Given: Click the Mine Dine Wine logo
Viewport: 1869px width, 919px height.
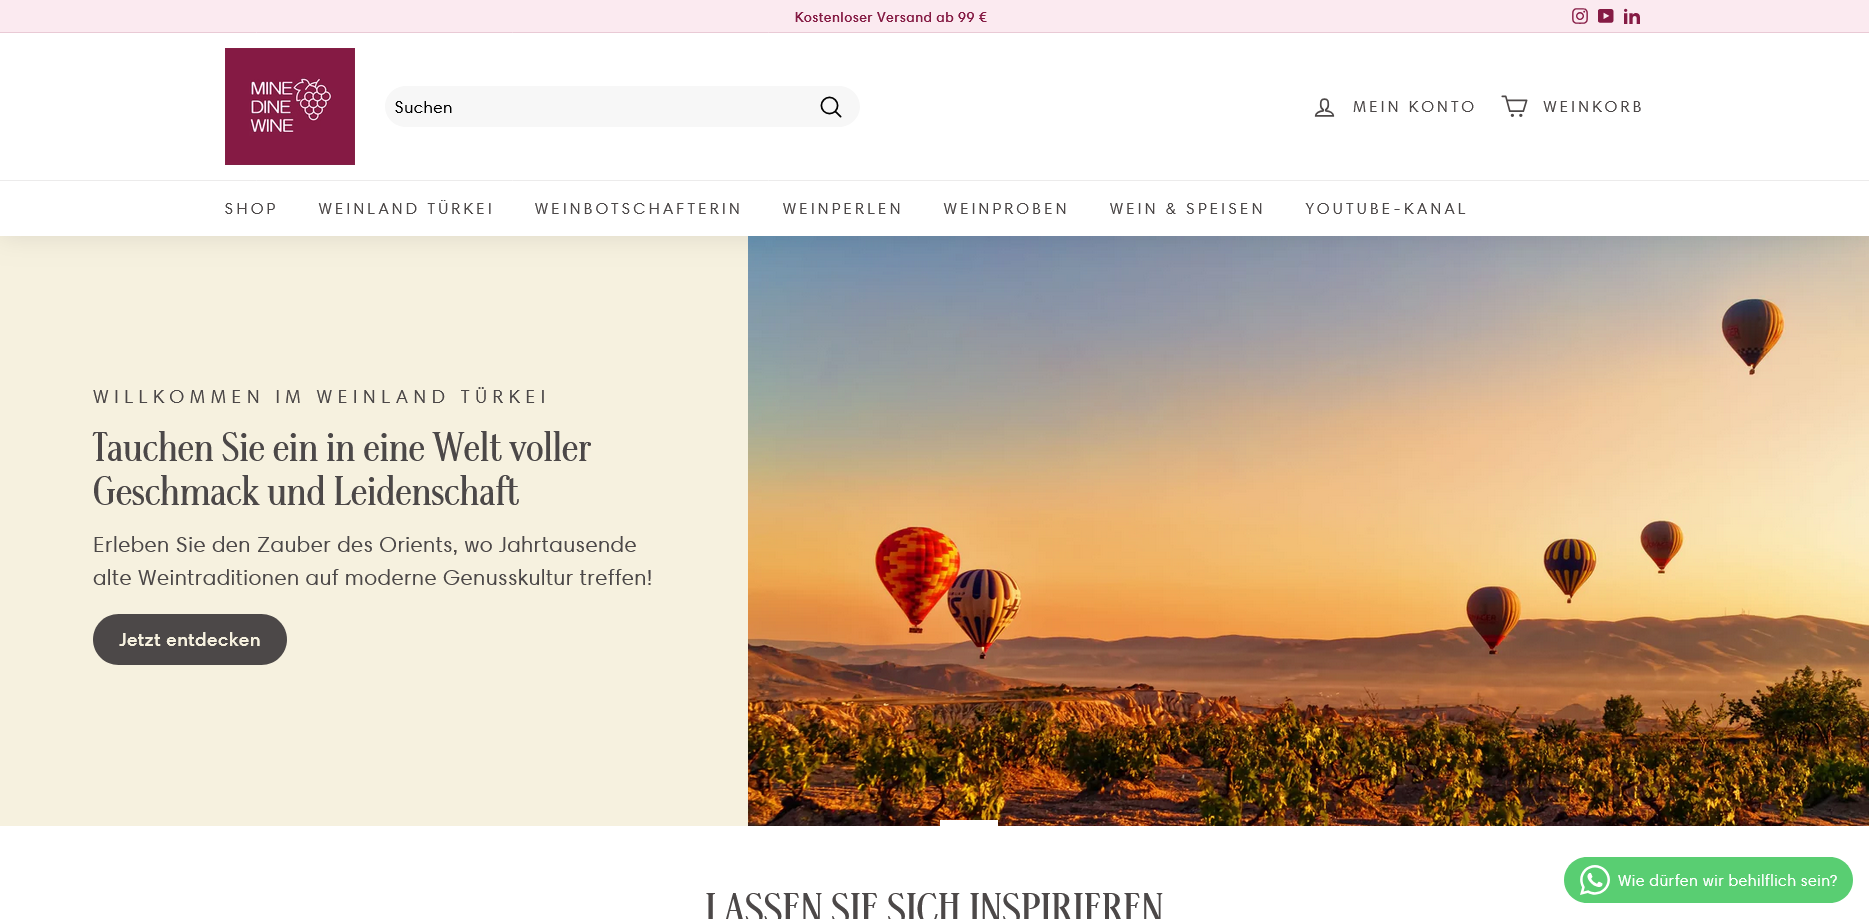Looking at the screenshot, I should (x=290, y=106).
